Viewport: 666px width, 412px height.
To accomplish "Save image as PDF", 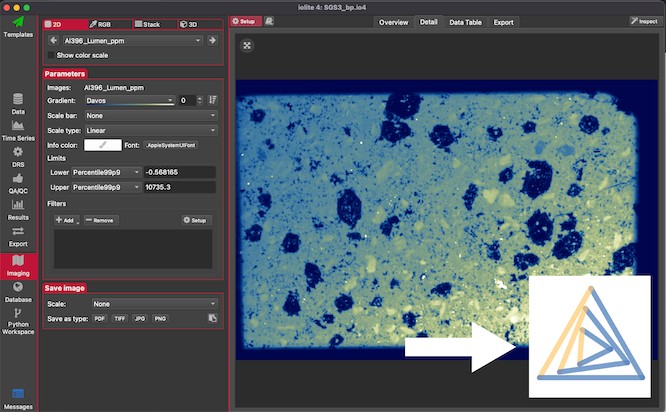I will (x=99, y=319).
